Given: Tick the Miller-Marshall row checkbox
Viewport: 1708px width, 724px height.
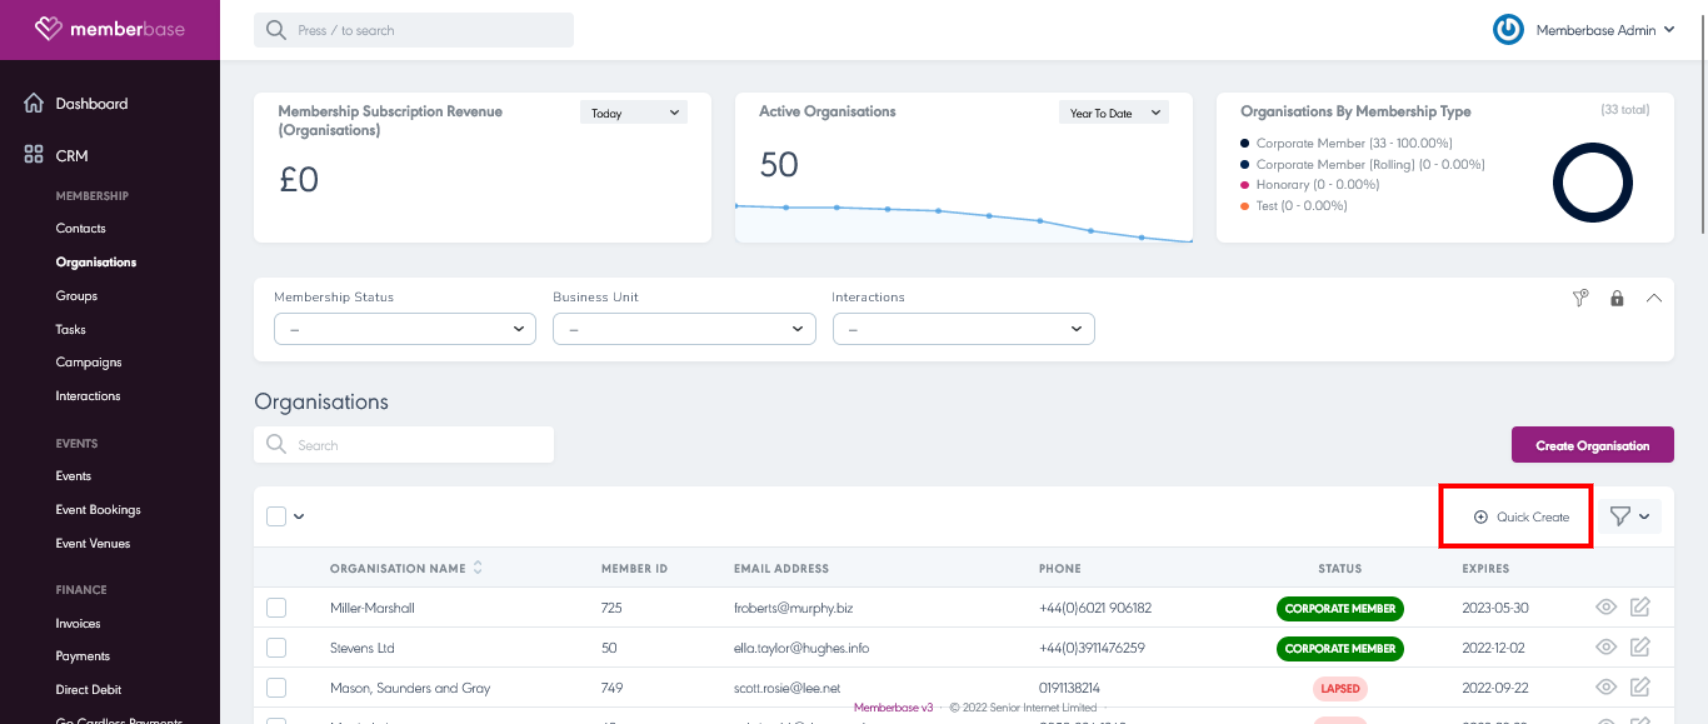Looking at the screenshot, I should tap(277, 608).
